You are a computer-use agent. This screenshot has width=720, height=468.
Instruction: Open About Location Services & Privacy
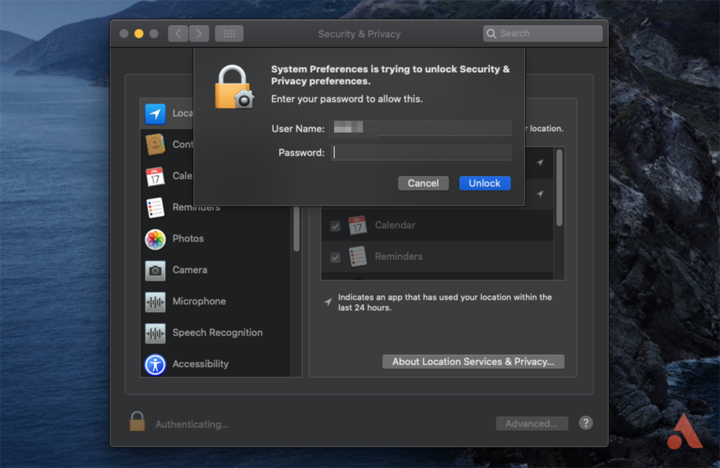click(473, 361)
